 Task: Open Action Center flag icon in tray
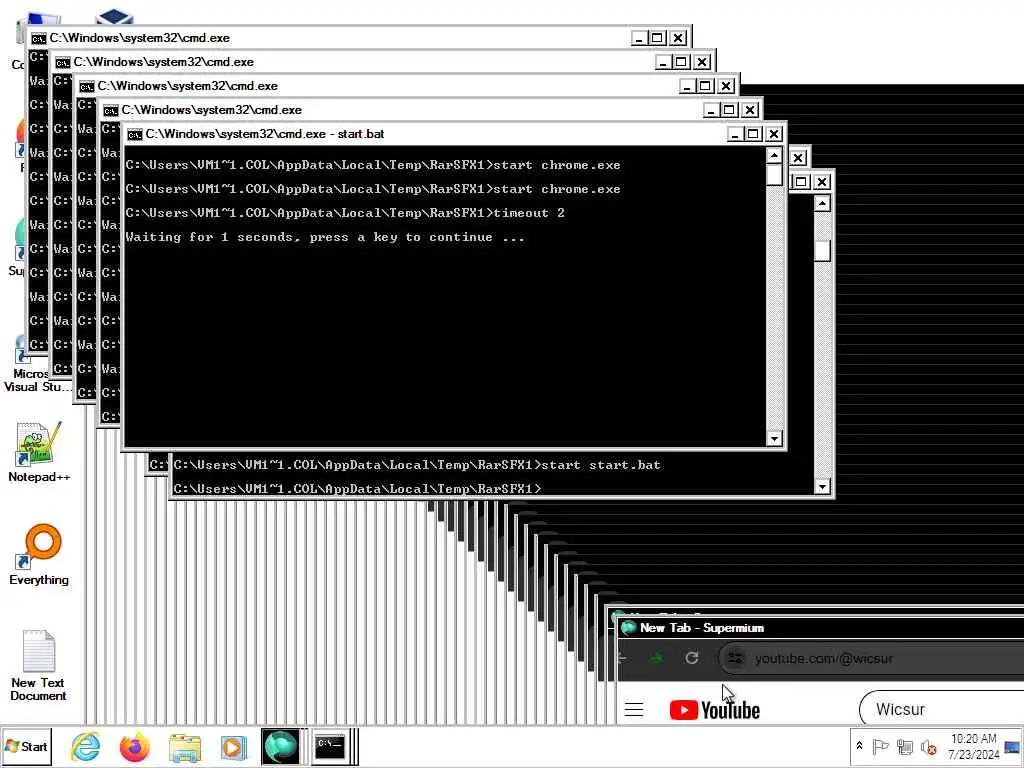[x=880, y=746]
